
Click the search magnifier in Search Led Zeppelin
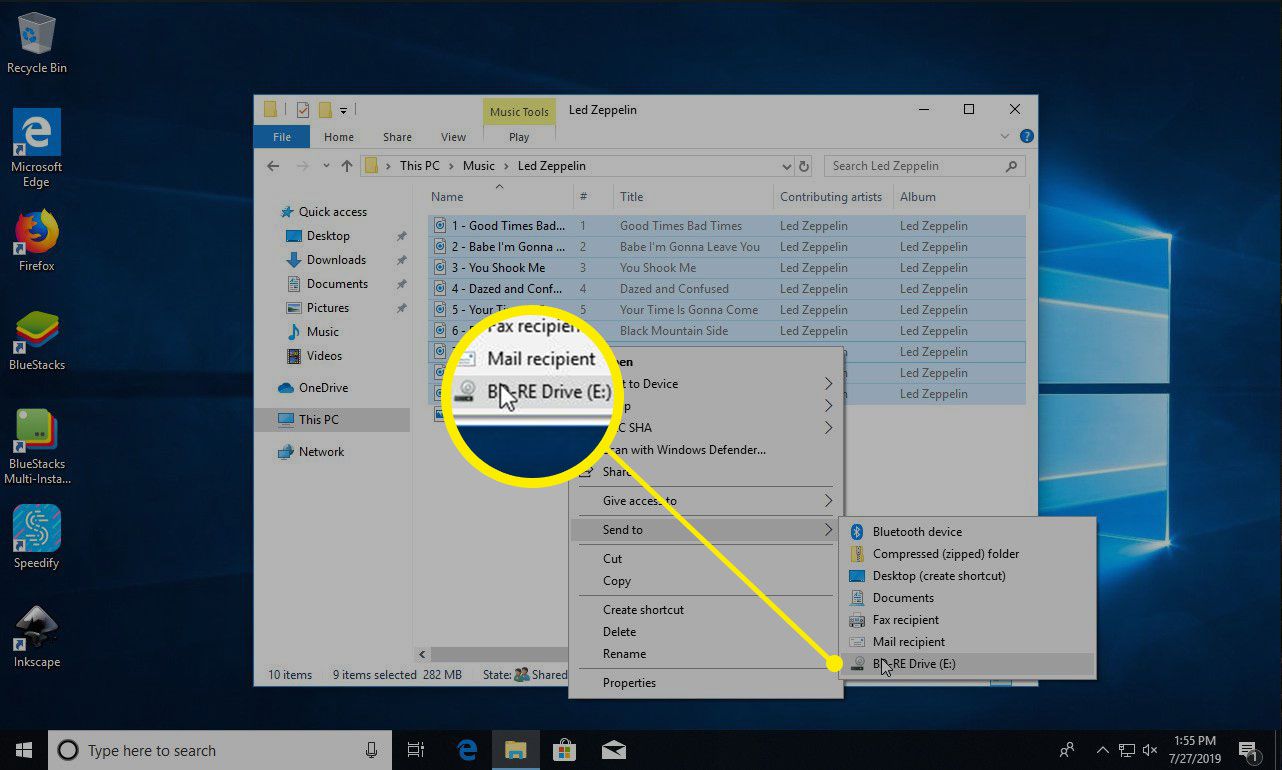pos(1011,166)
